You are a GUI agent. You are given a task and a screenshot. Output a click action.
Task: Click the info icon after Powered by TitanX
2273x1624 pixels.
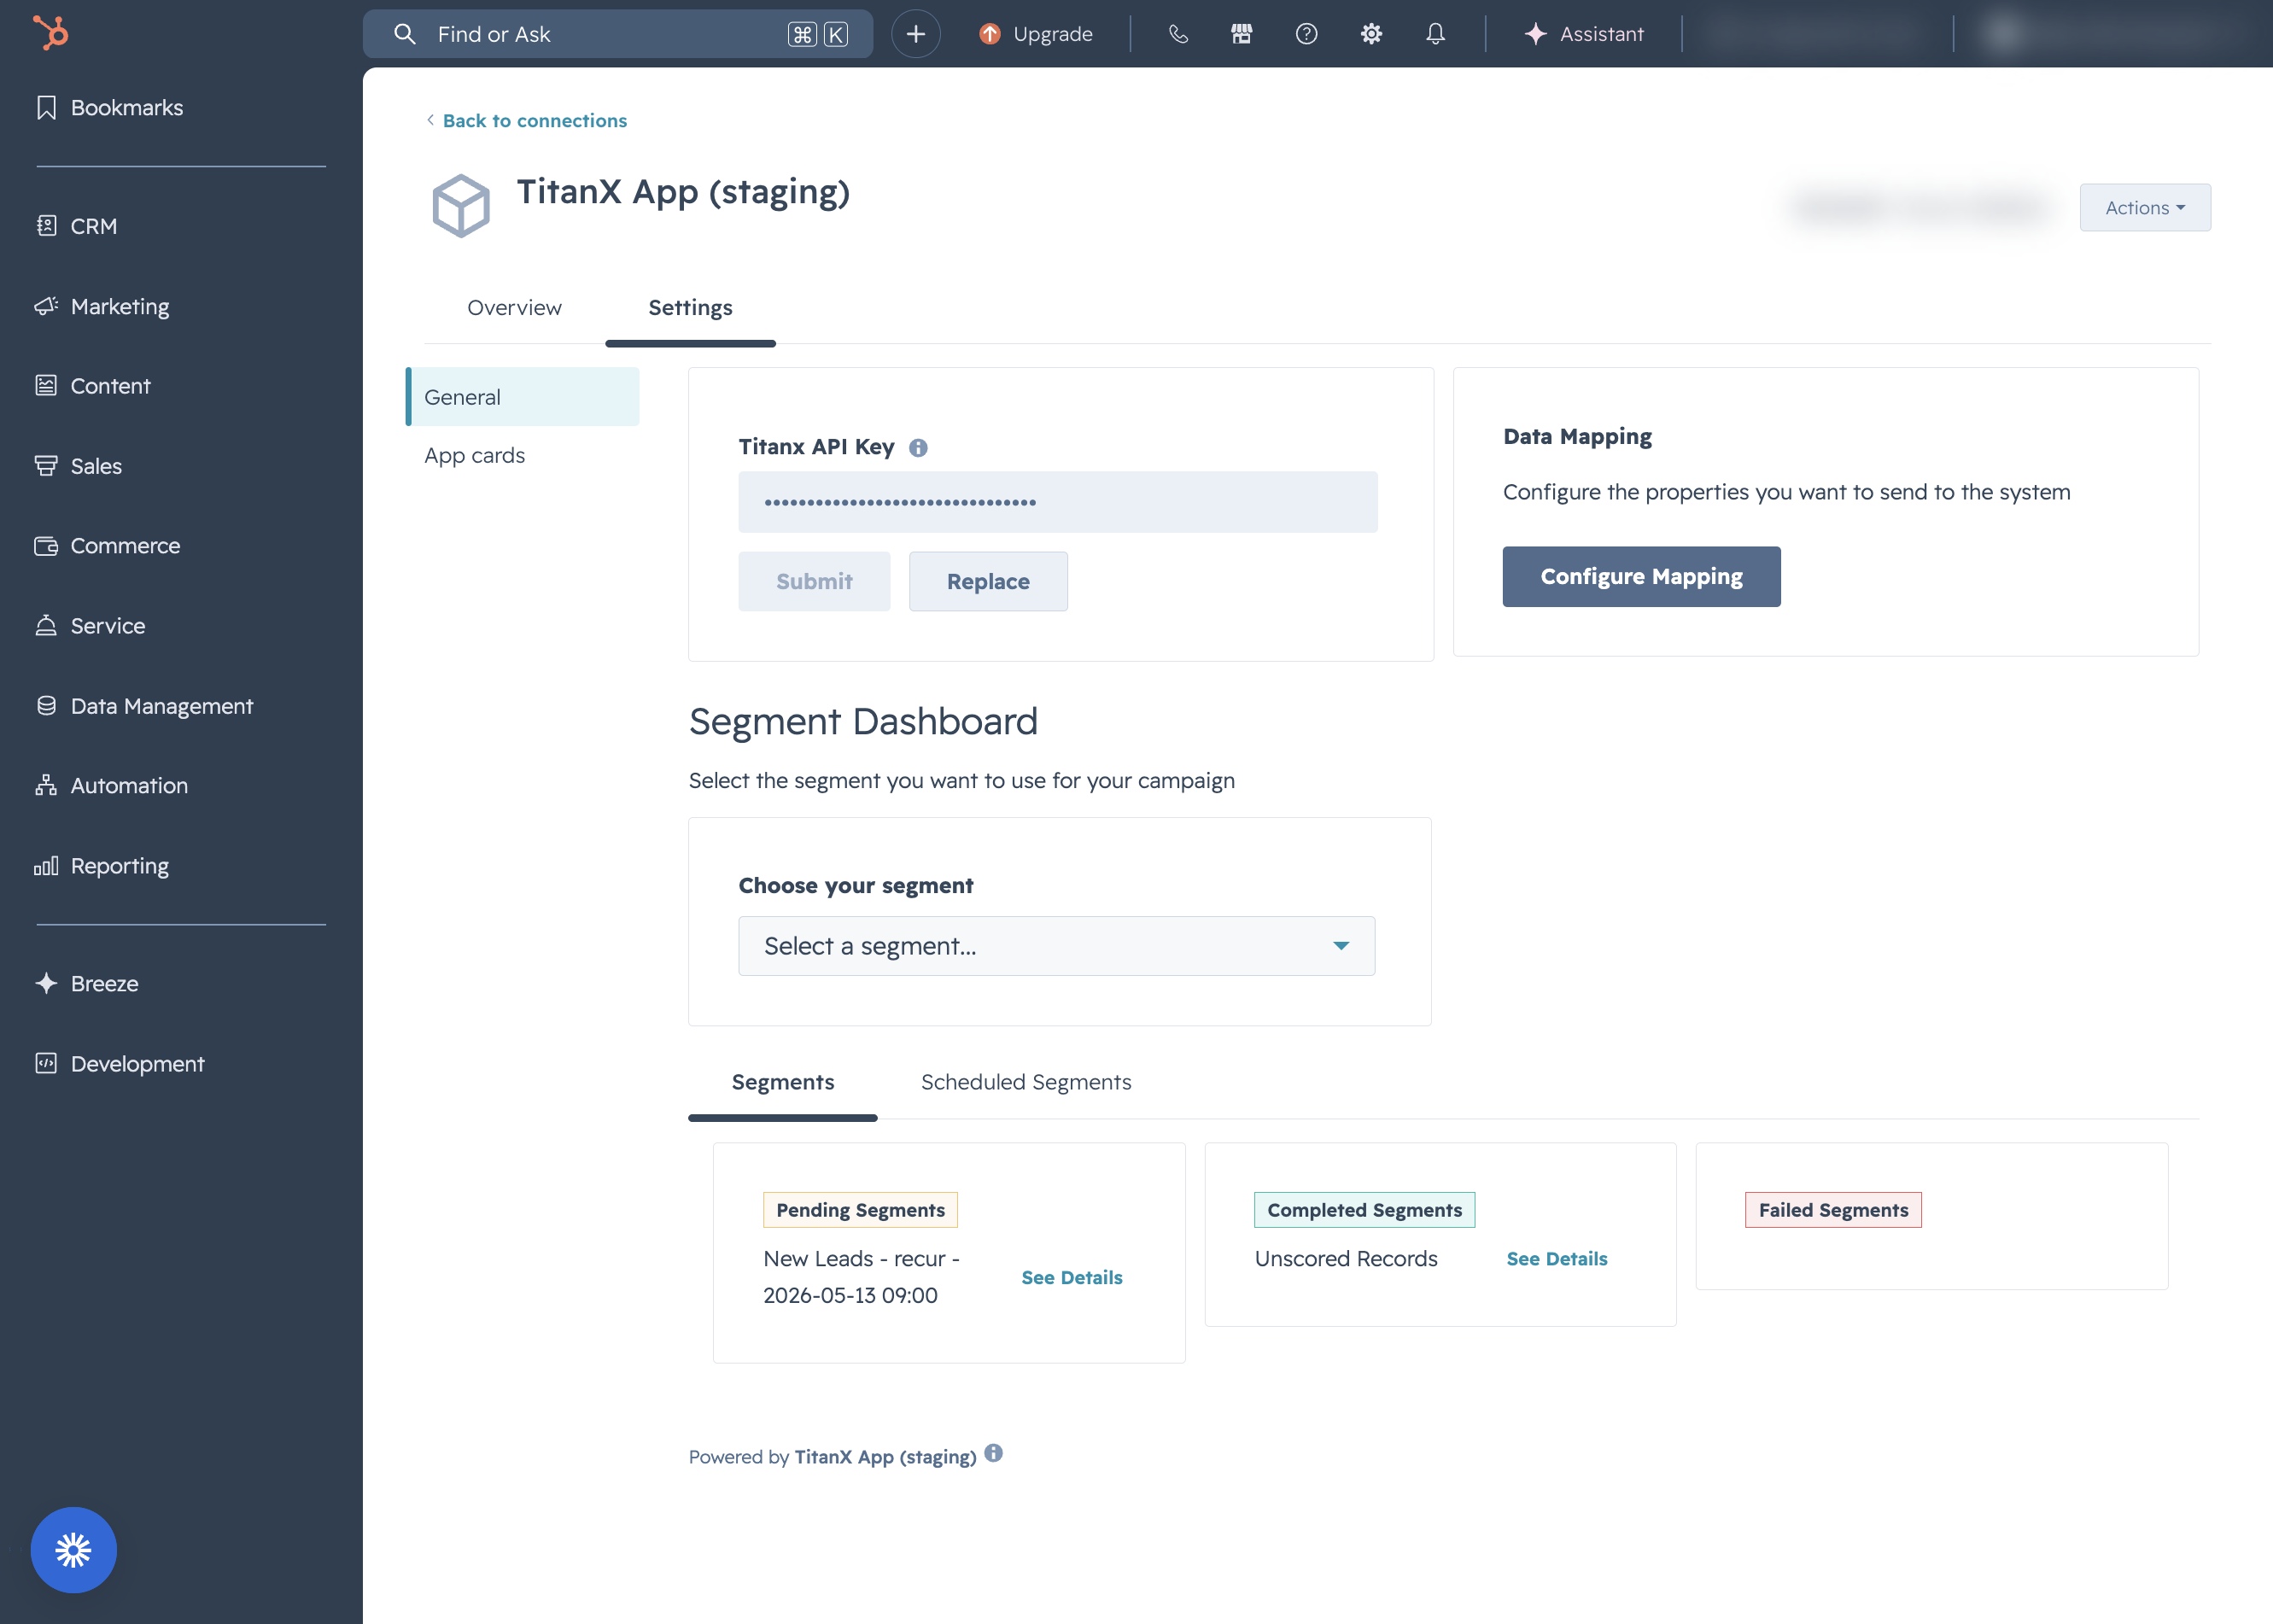coord(993,1453)
